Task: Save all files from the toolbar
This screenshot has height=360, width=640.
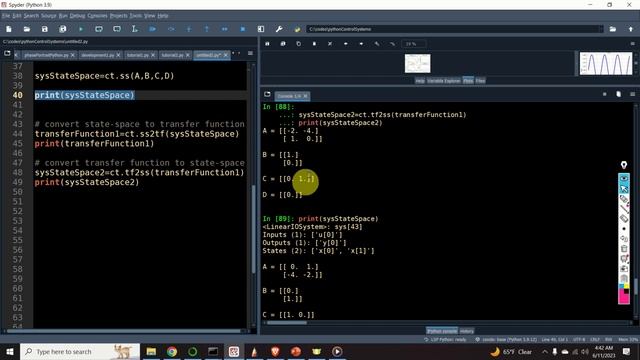Action: pyautogui.click(x=62, y=29)
